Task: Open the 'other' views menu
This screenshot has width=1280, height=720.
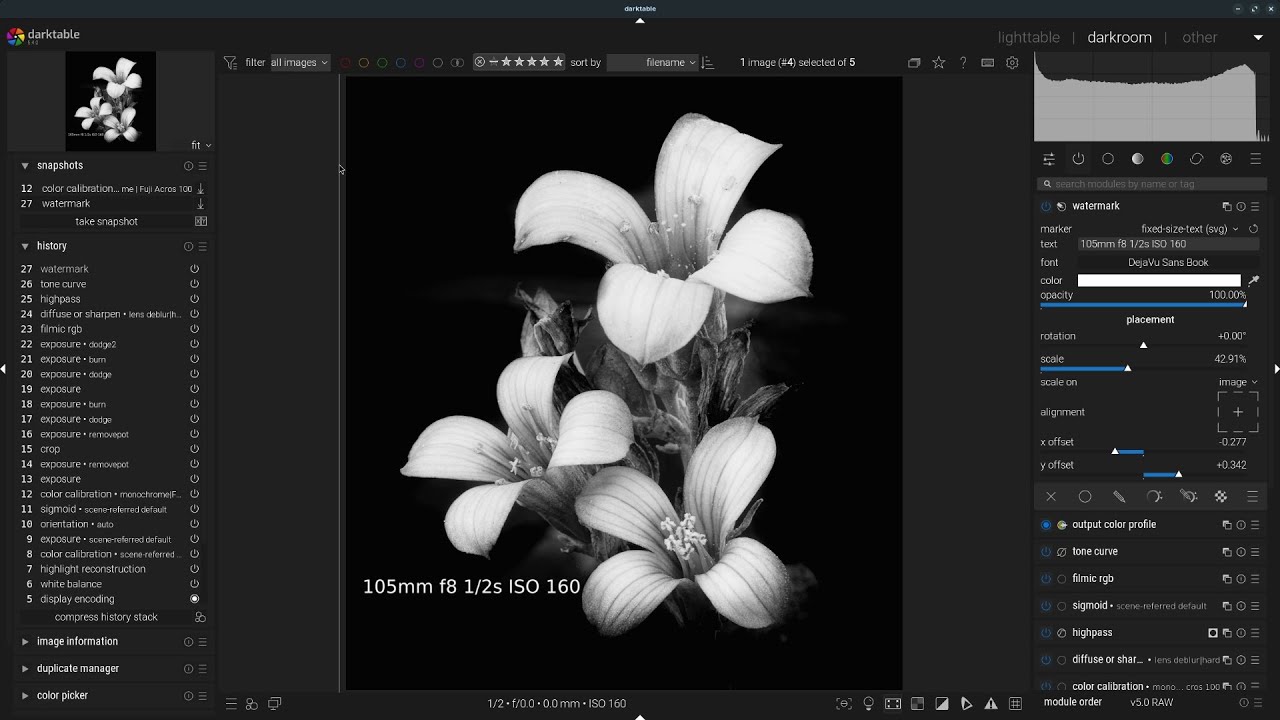Action: pos(1200,37)
